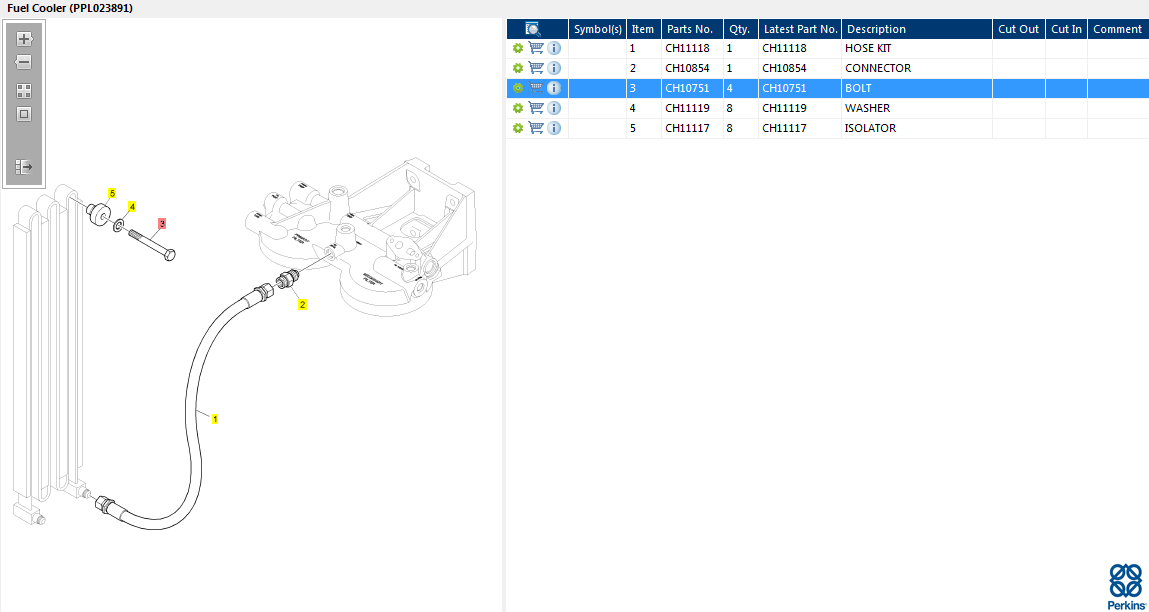
Task: Click green gear icon for HOSE KIT row
Action: click(518, 48)
